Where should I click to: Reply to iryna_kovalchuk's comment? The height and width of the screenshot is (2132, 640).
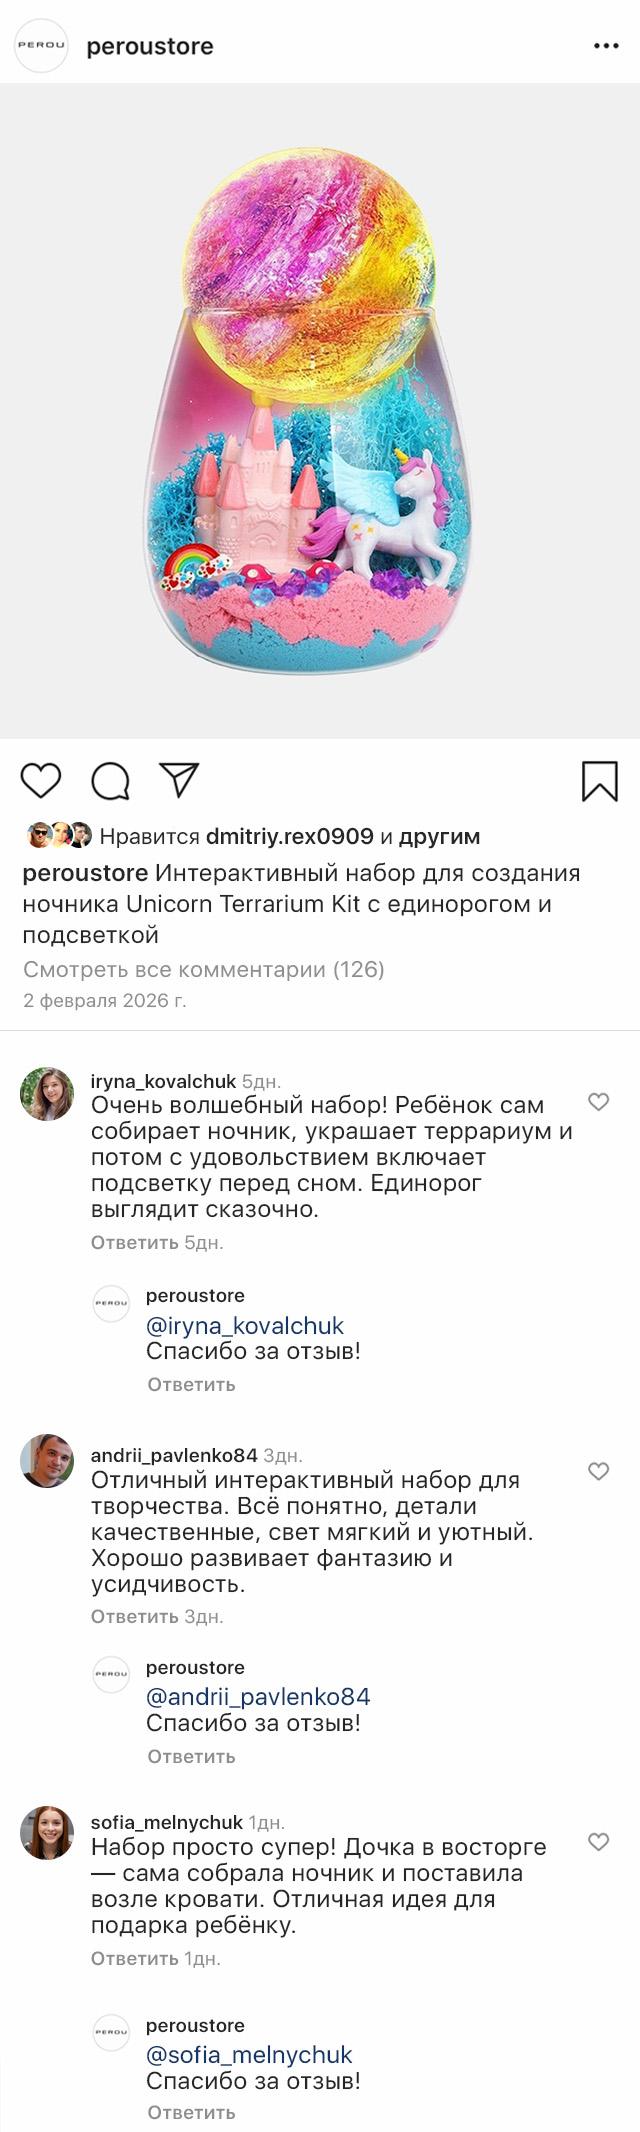[135, 1243]
